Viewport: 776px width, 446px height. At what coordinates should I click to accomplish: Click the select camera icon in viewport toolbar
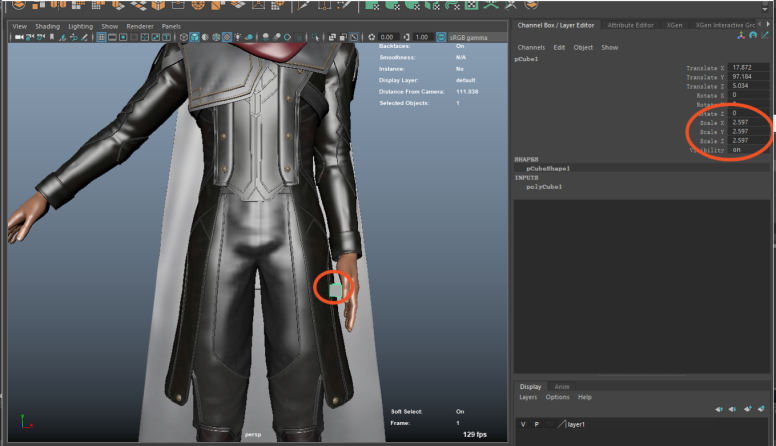click(x=17, y=37)
